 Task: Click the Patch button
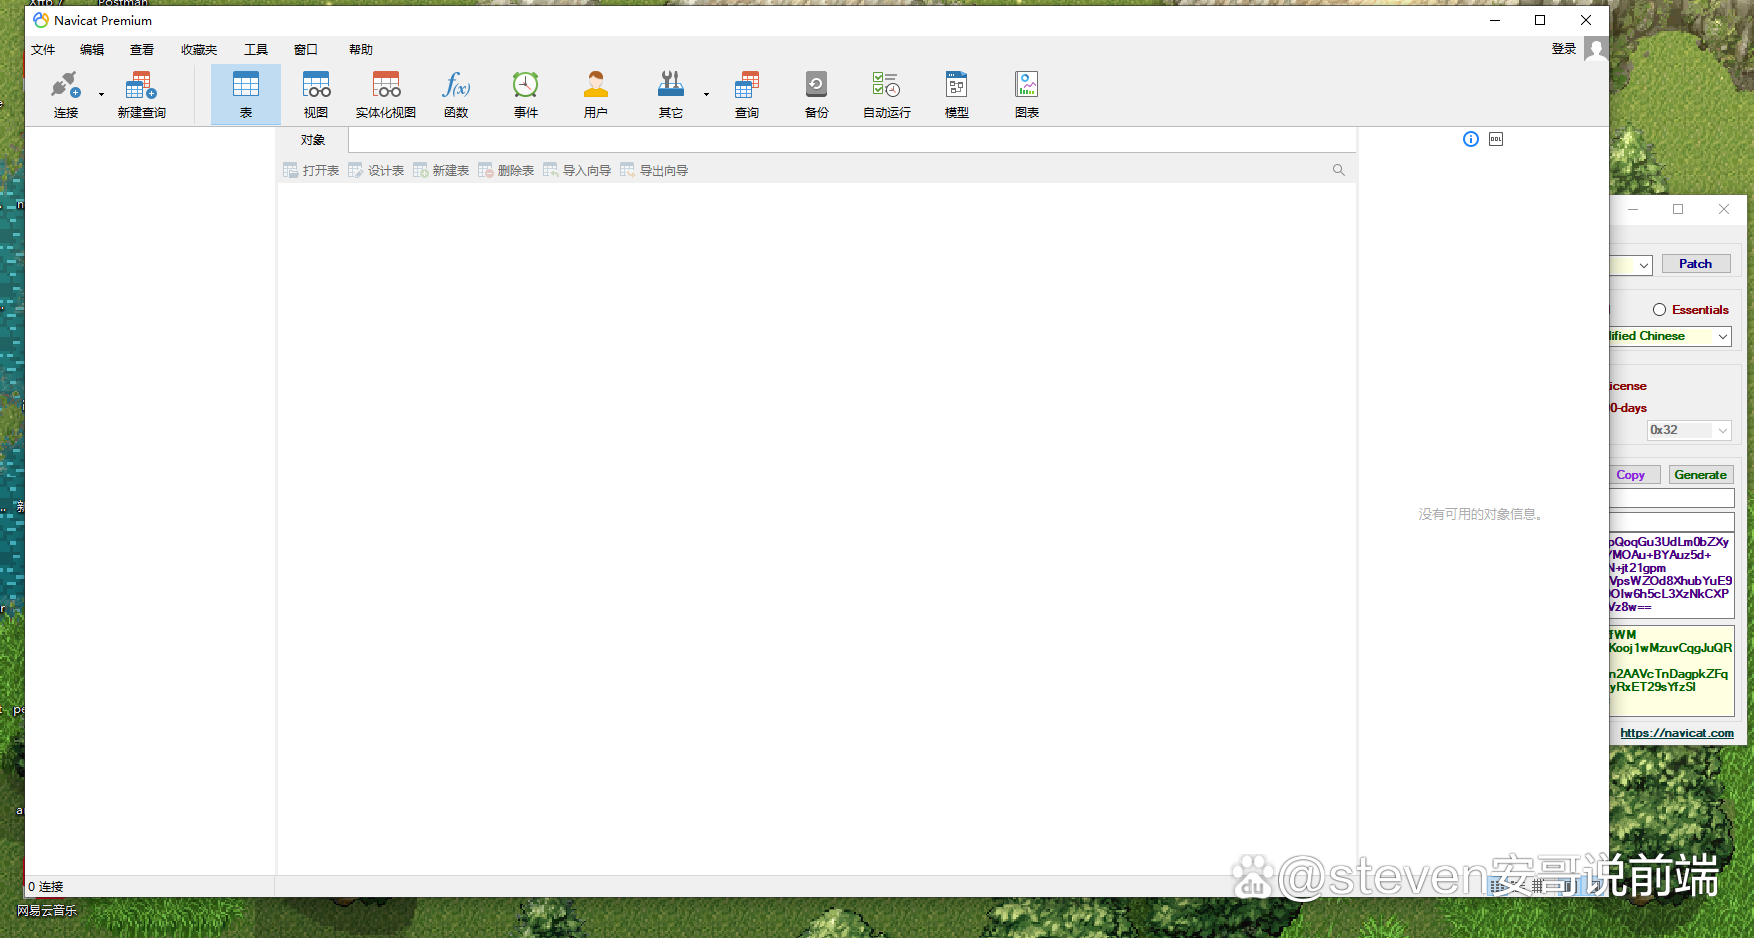click(1695, 264)
